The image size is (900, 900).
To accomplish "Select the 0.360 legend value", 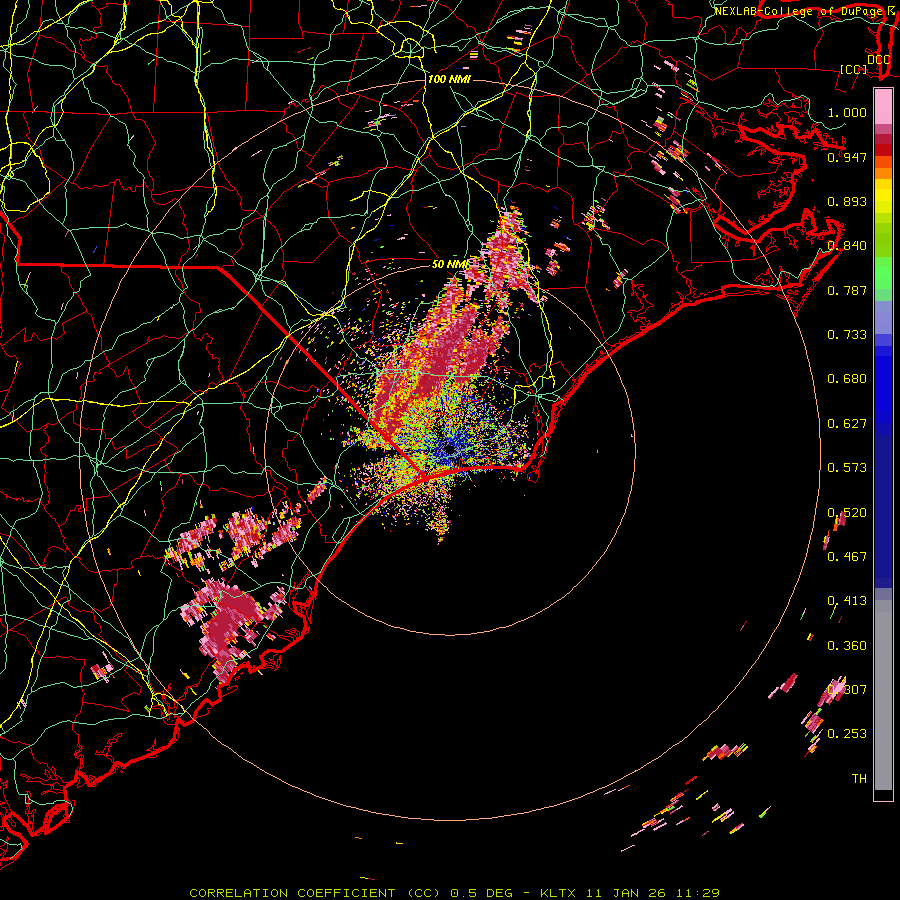I will tap(847, 646).
